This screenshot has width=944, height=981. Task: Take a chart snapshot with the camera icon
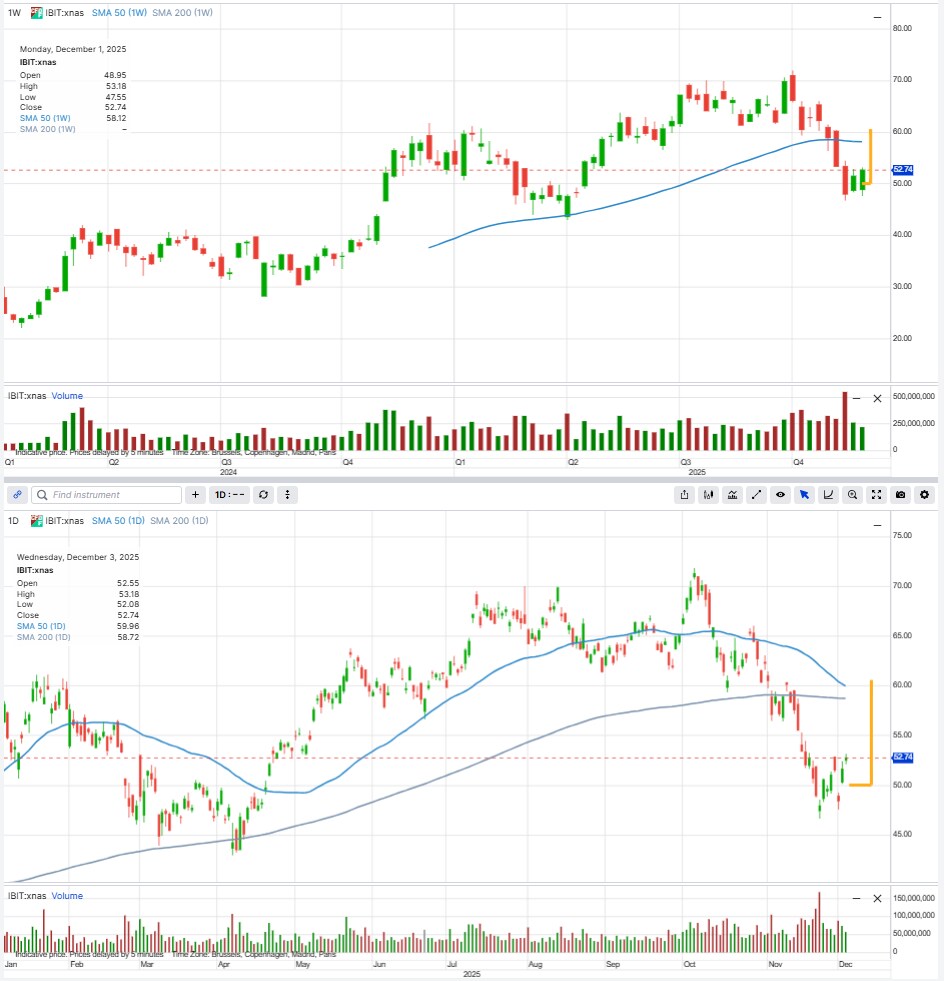pos(900,494)
